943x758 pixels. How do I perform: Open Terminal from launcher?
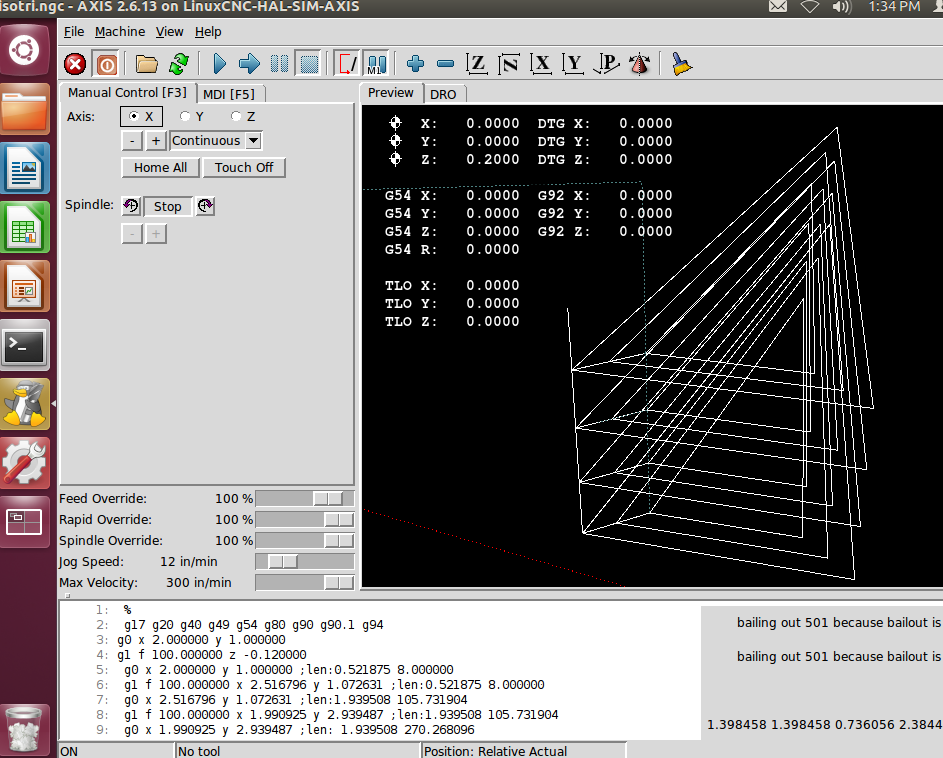point(25,345)
